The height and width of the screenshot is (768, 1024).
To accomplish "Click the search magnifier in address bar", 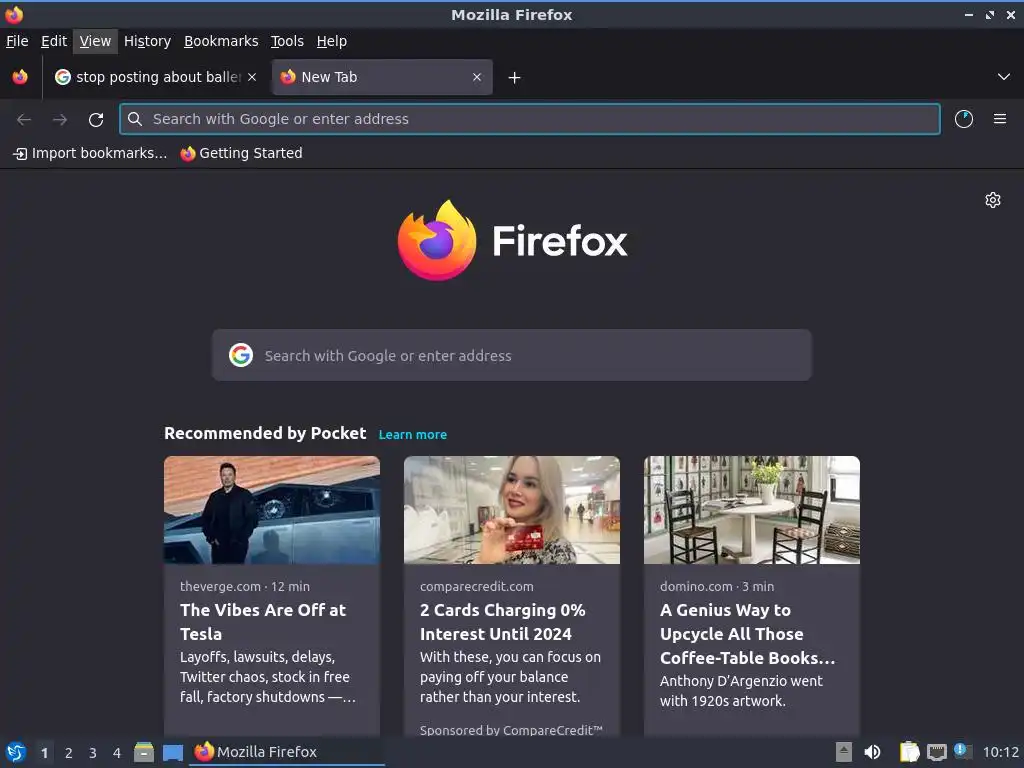I will (x=135, y=119).
